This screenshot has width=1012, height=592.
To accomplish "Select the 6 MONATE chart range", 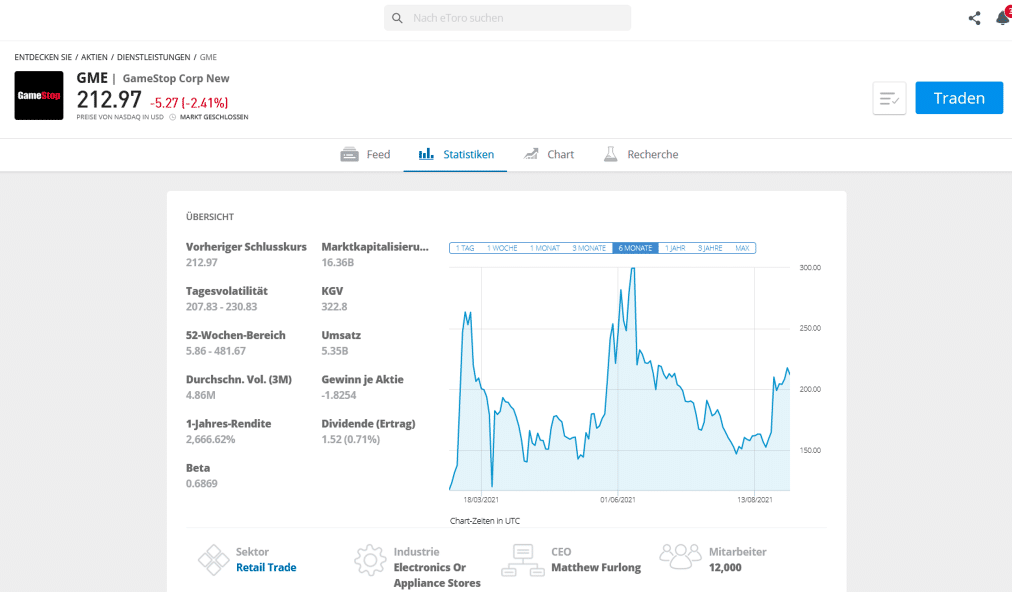I will click(635, 248).
